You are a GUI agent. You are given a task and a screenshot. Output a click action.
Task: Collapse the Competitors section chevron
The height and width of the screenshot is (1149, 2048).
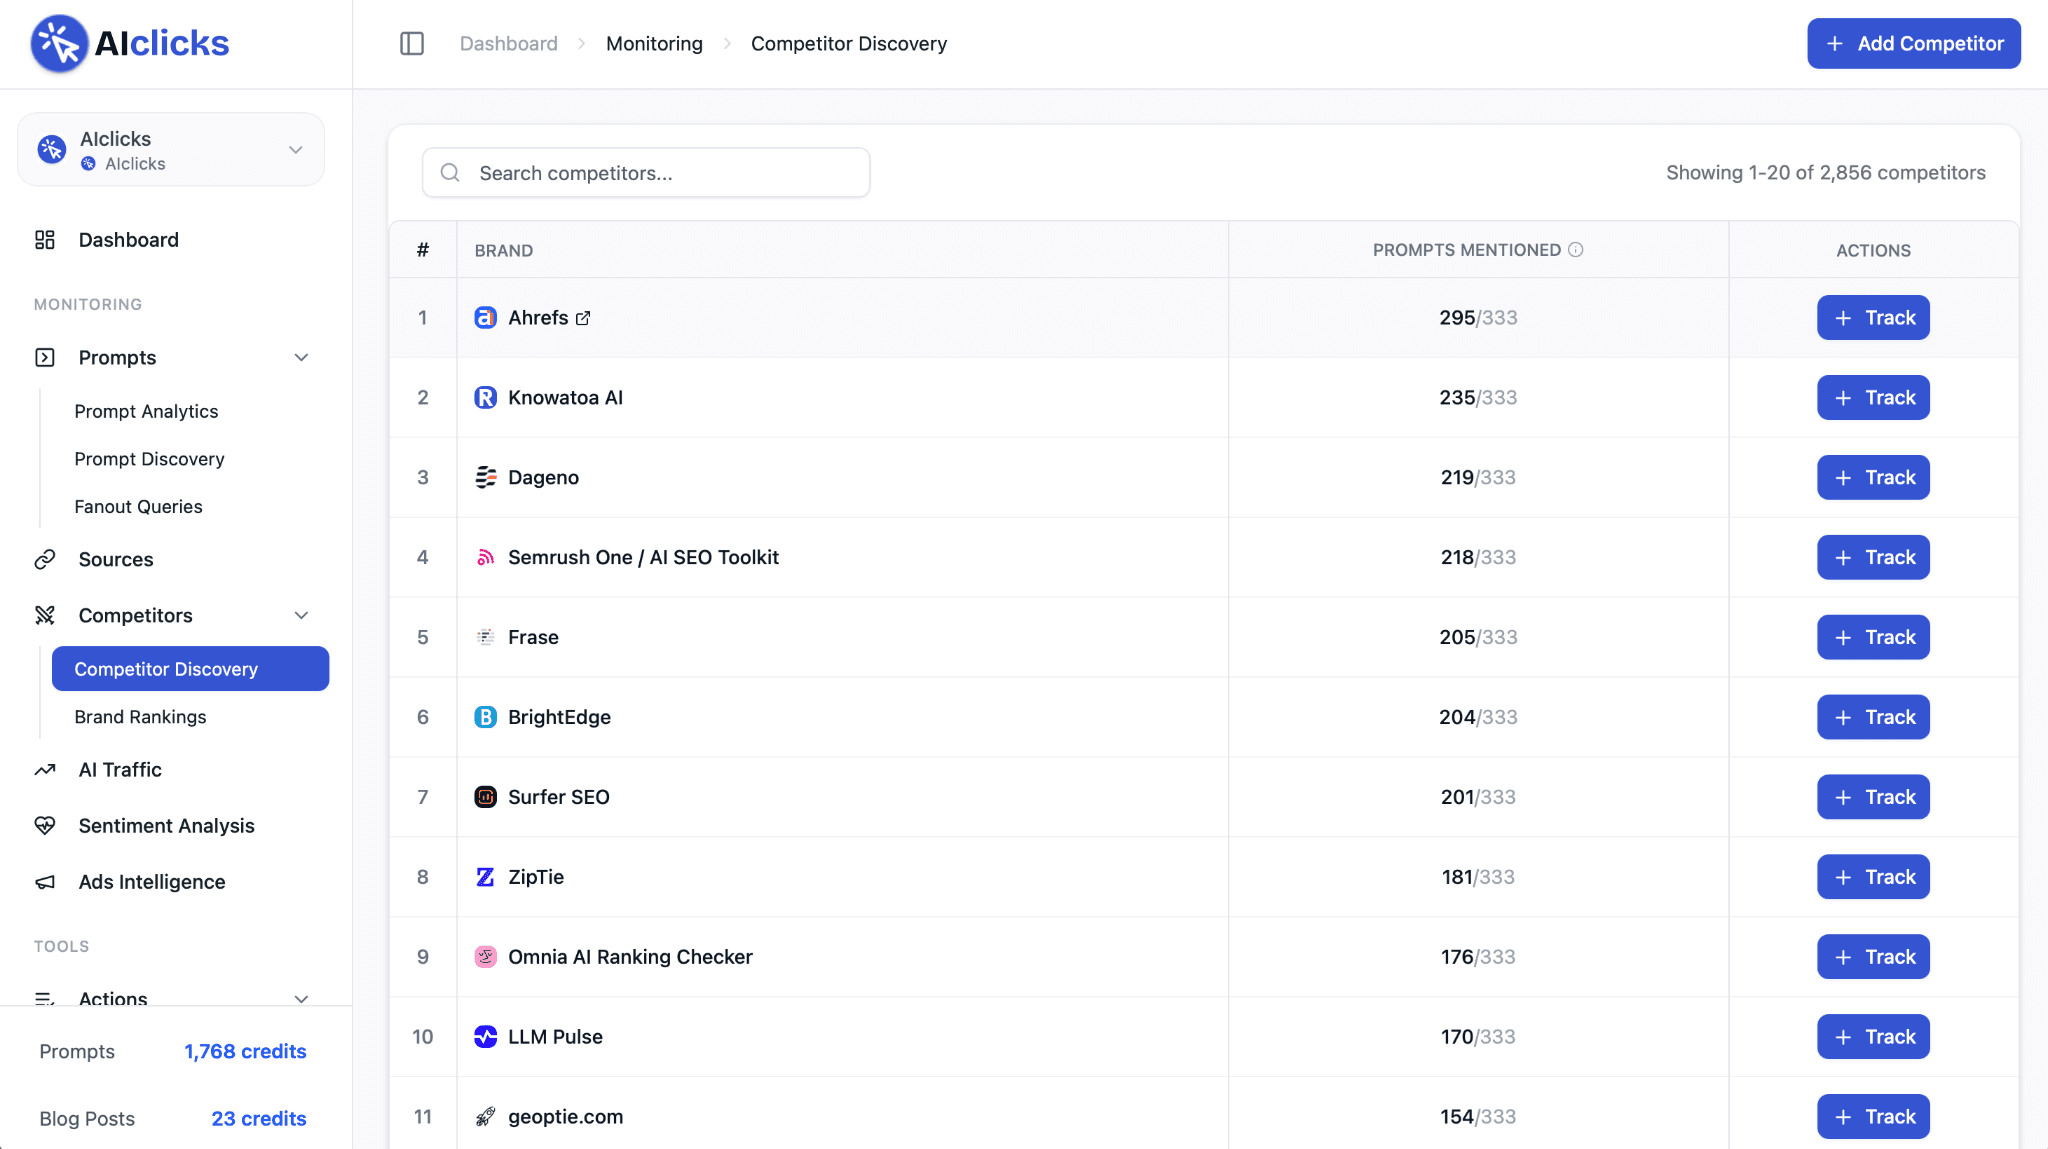tap(301, 615)
